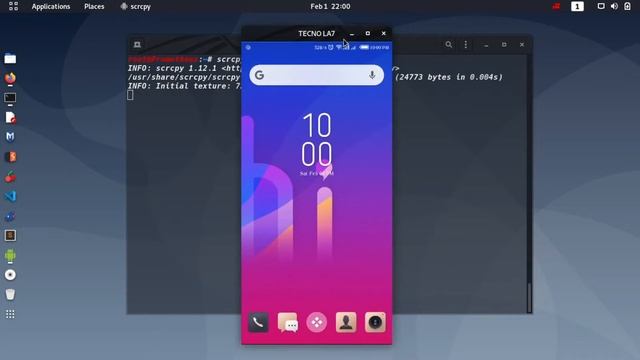Open the Messages app on phone dock

pos(288,323)
